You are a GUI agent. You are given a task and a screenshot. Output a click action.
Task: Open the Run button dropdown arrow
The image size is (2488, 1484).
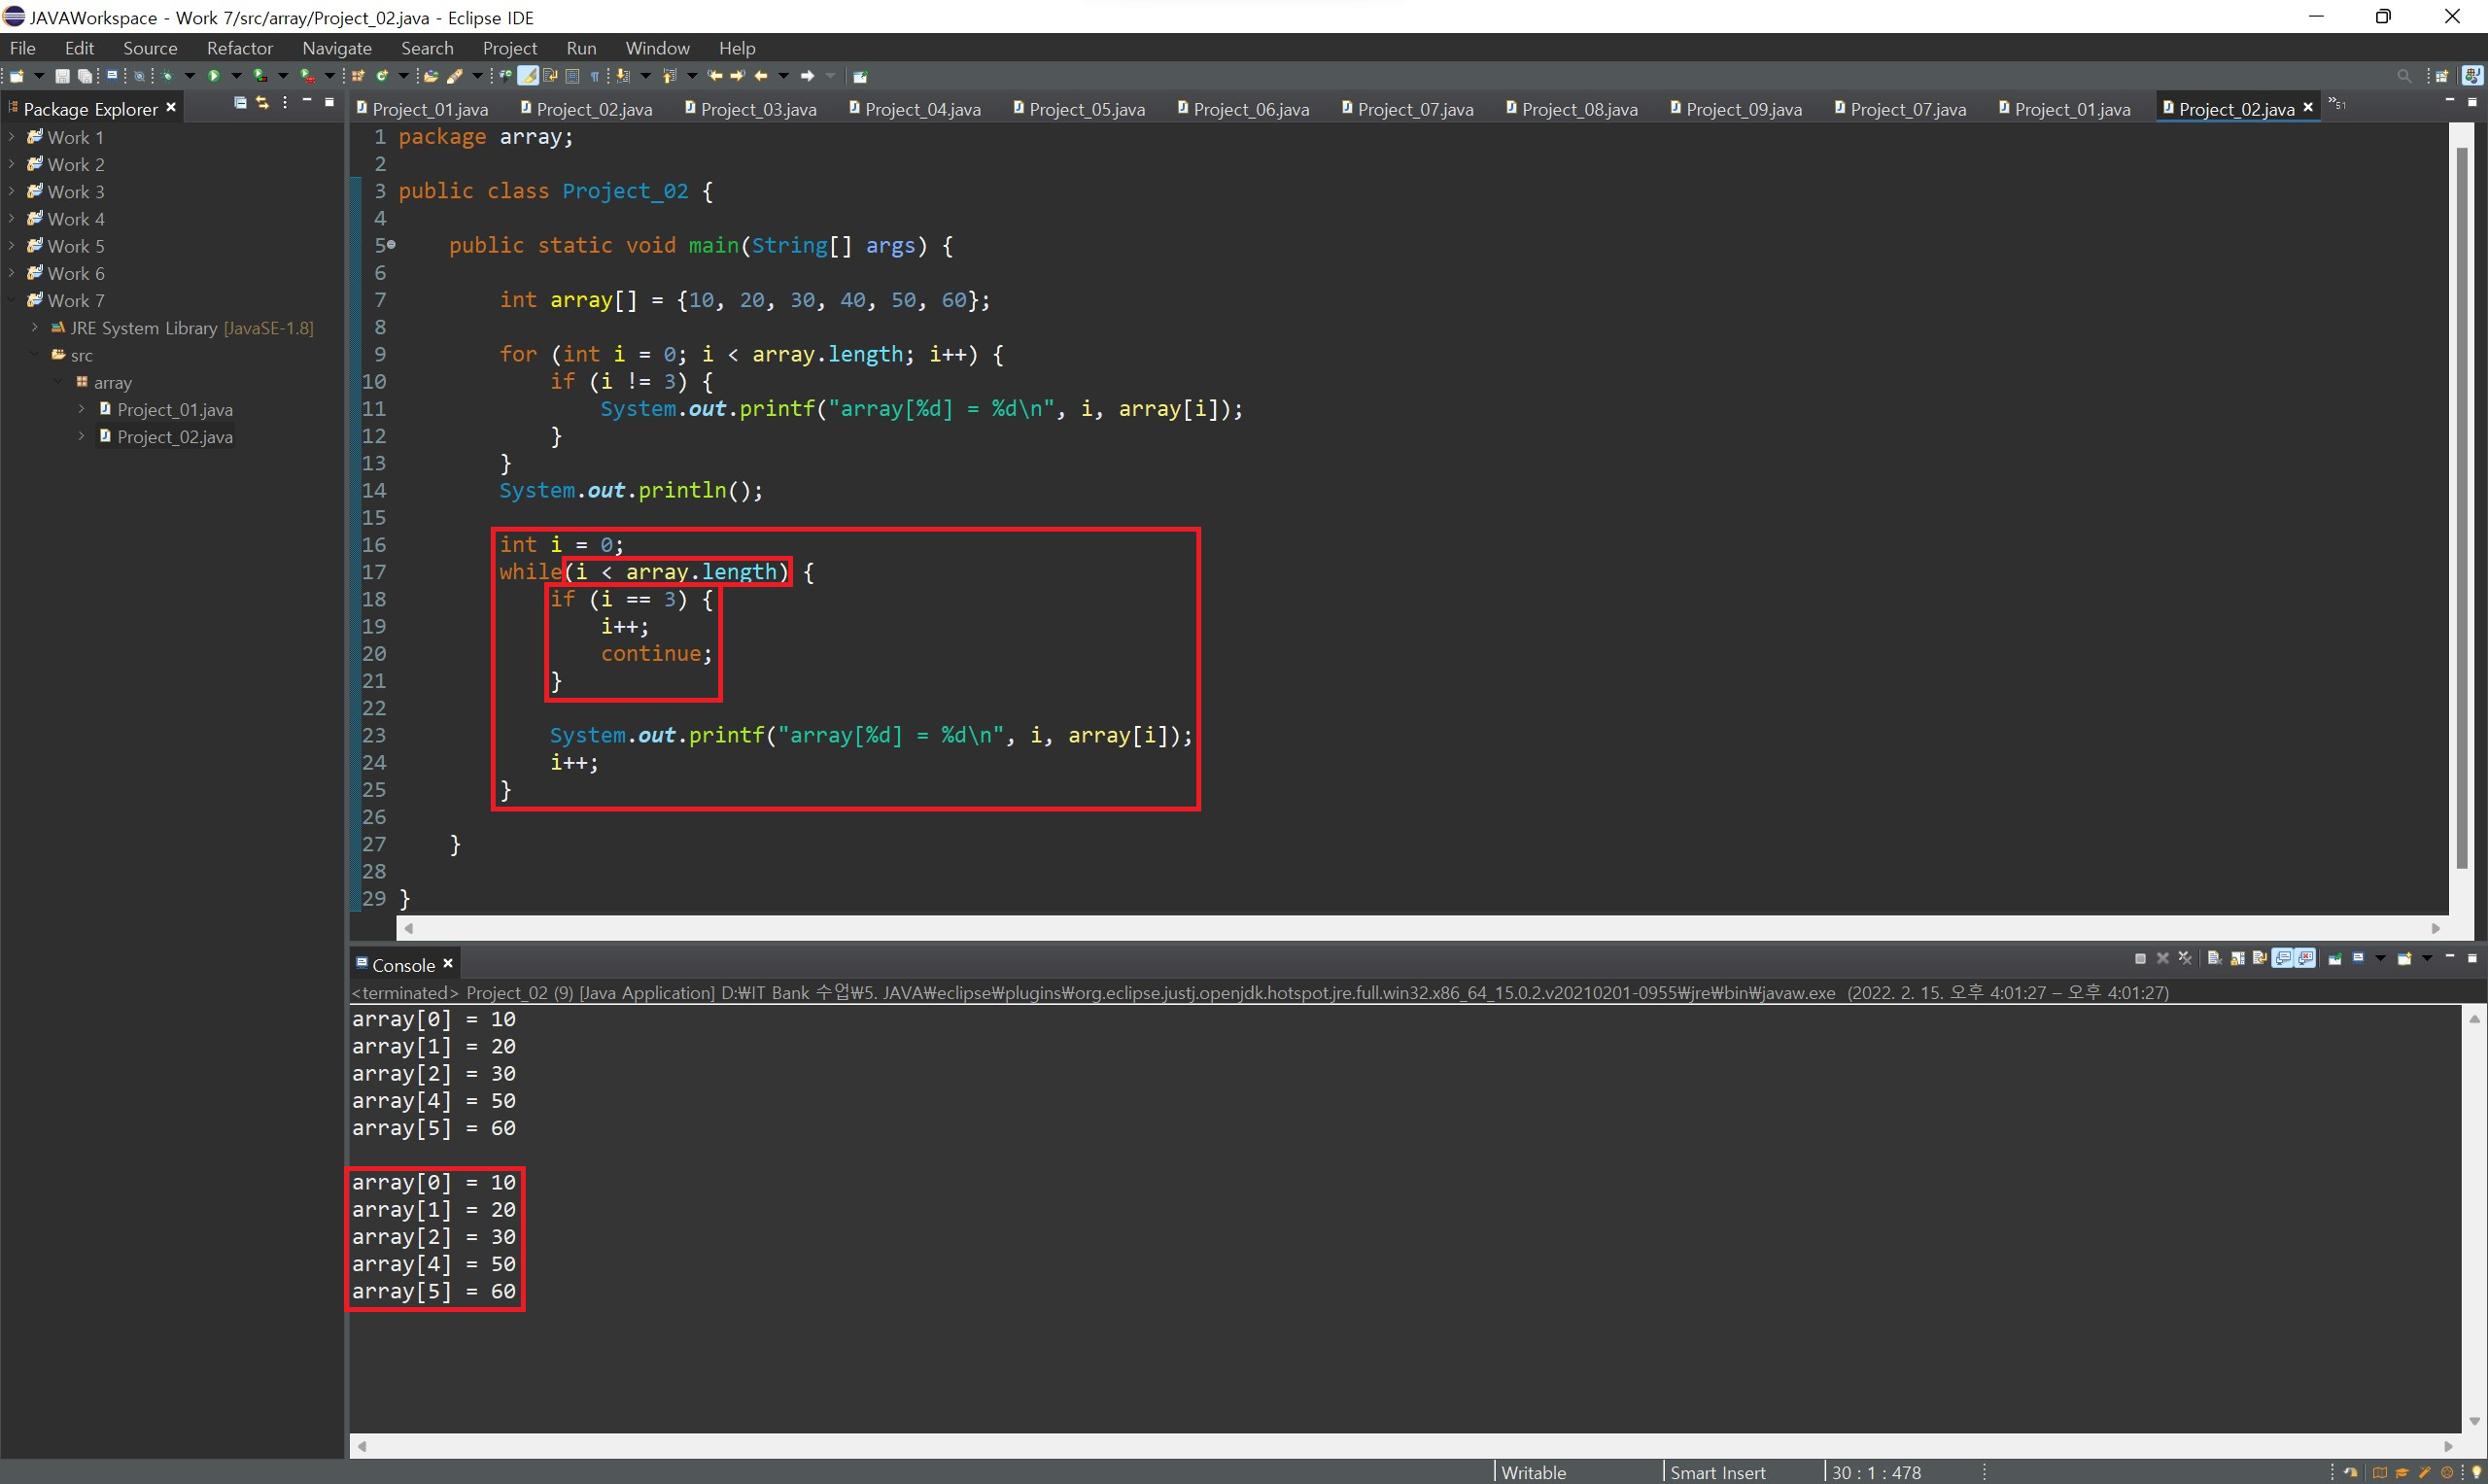coord(237,76)
